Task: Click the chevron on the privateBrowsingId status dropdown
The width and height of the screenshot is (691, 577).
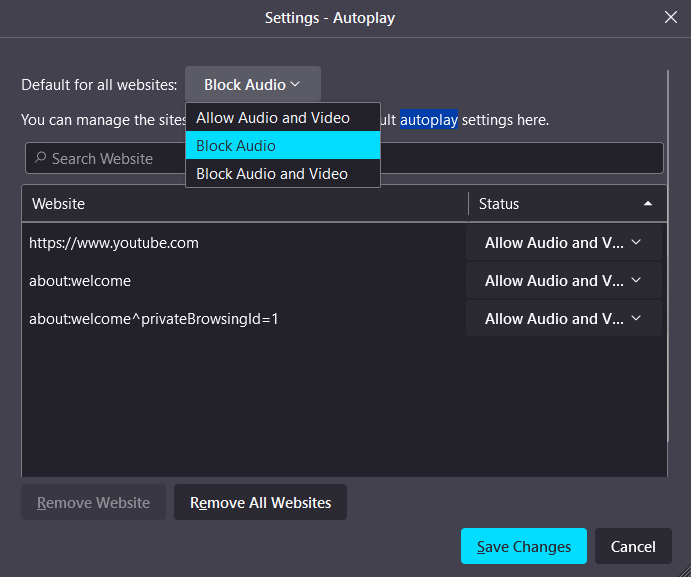Action: click(x=636, y=318)
